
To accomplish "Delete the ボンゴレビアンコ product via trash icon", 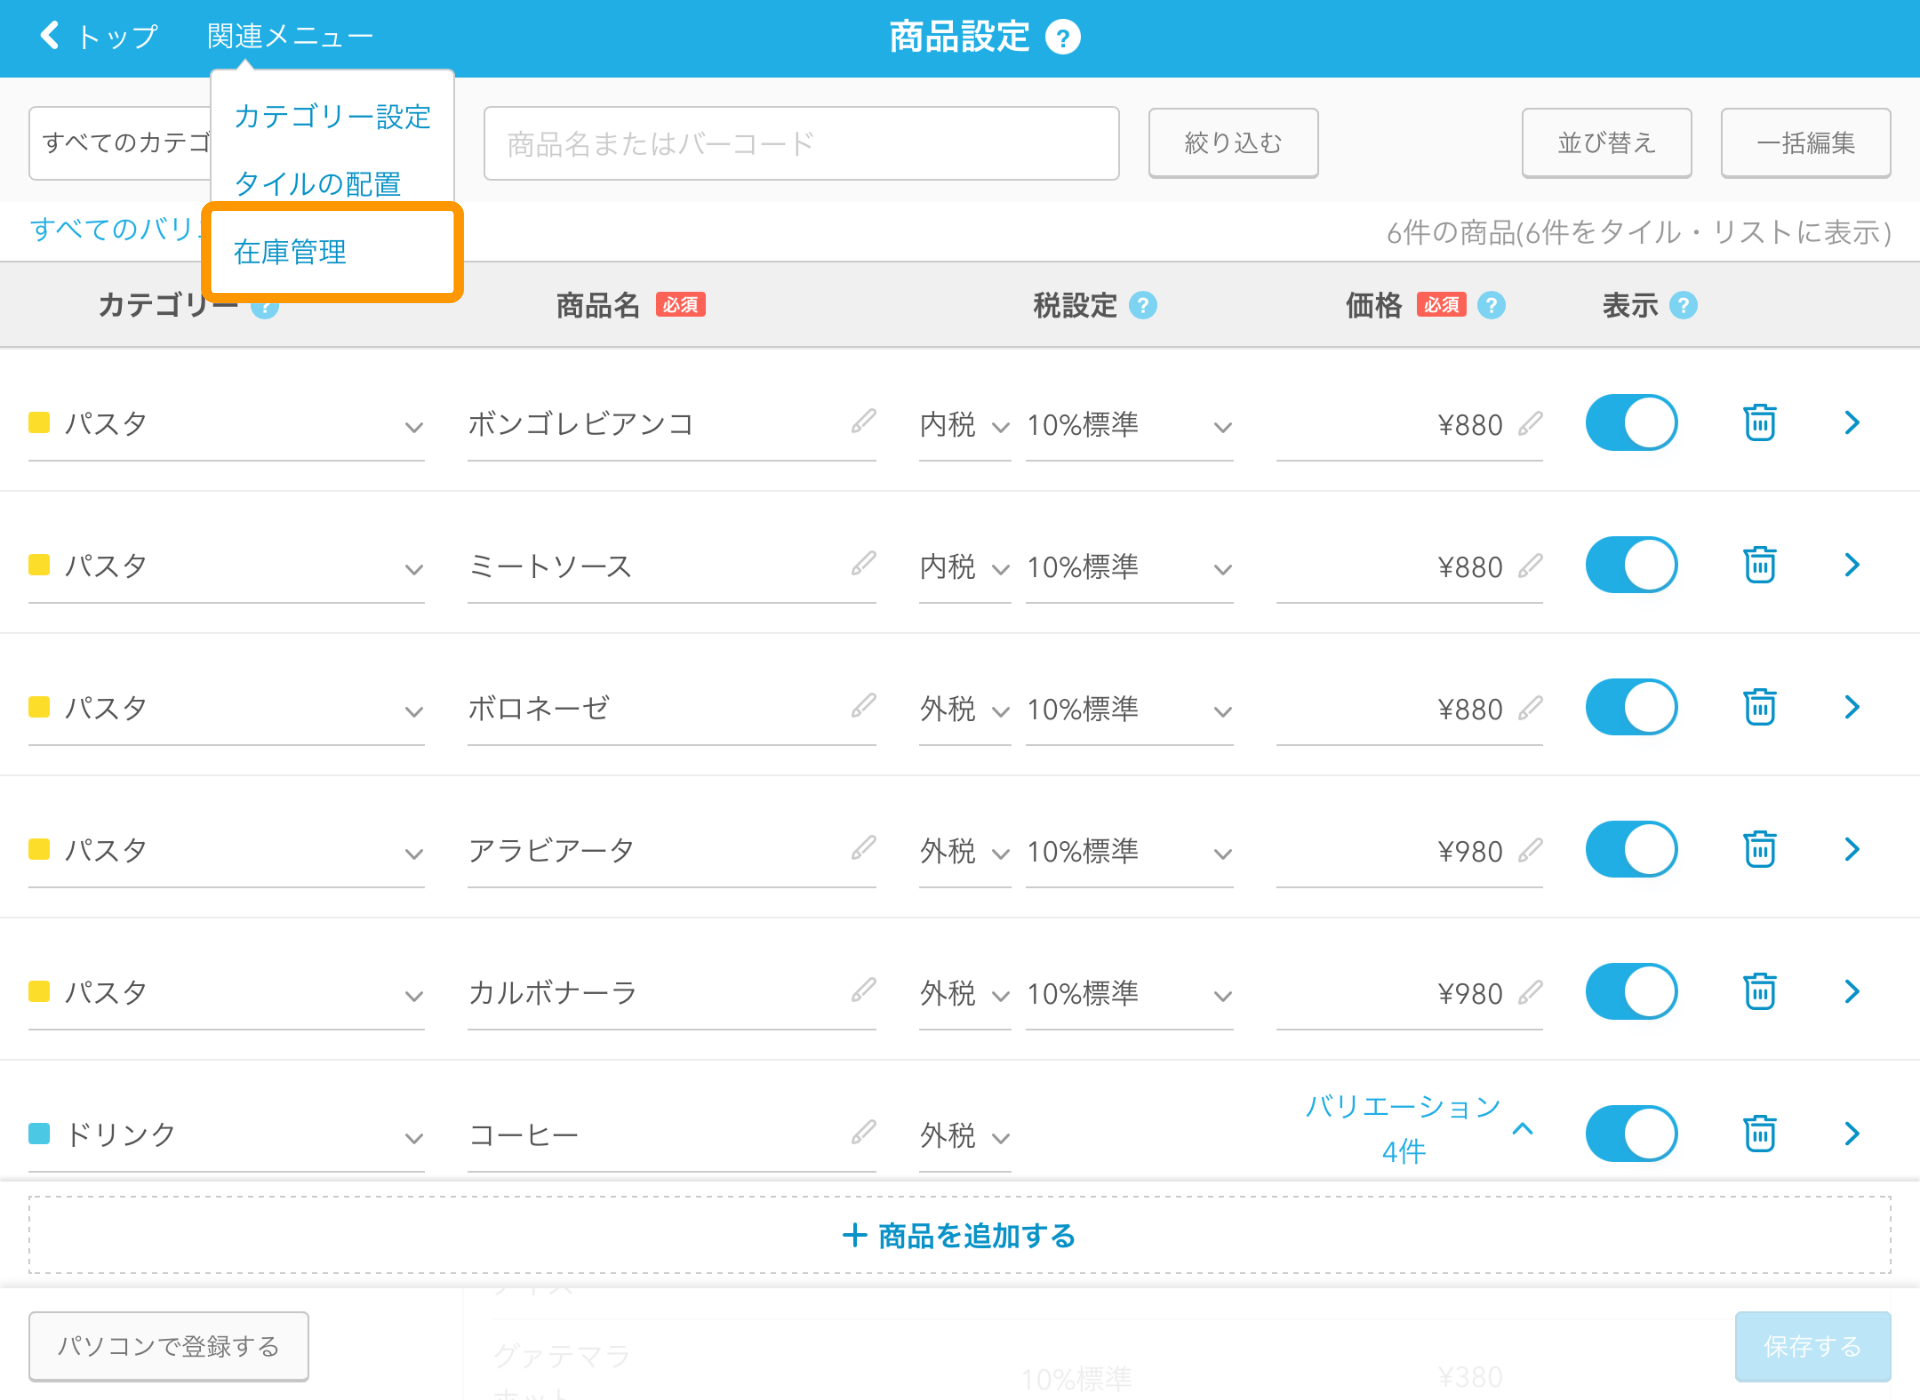I will pyautogui.click(x=1760, y=423).
